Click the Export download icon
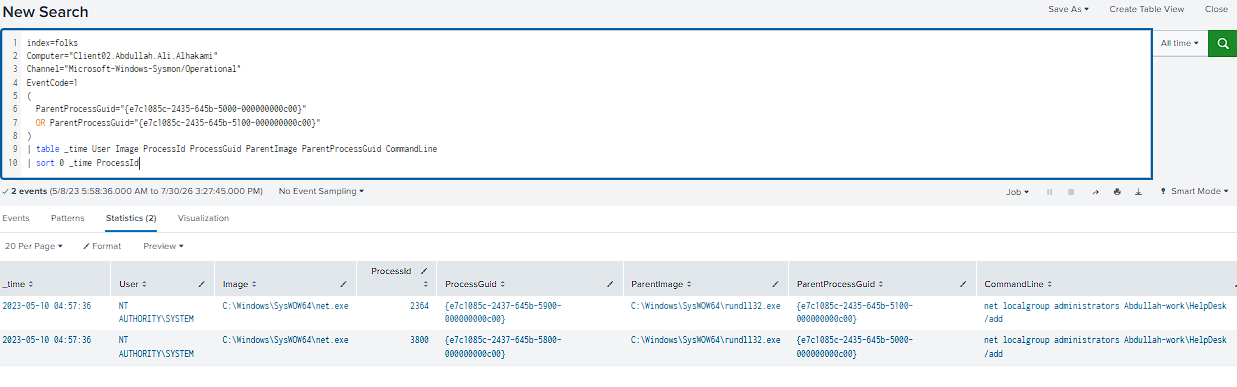This screenshot has width=1237, height=387. [1139, 191]
